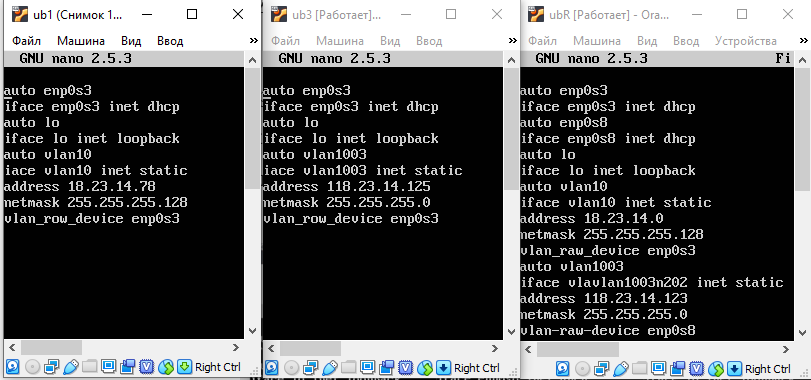The height and width of the screenshot is (380, 811).
Task: Click hard disk indicator in ub3 status bar
Action: tap(272, 368)
